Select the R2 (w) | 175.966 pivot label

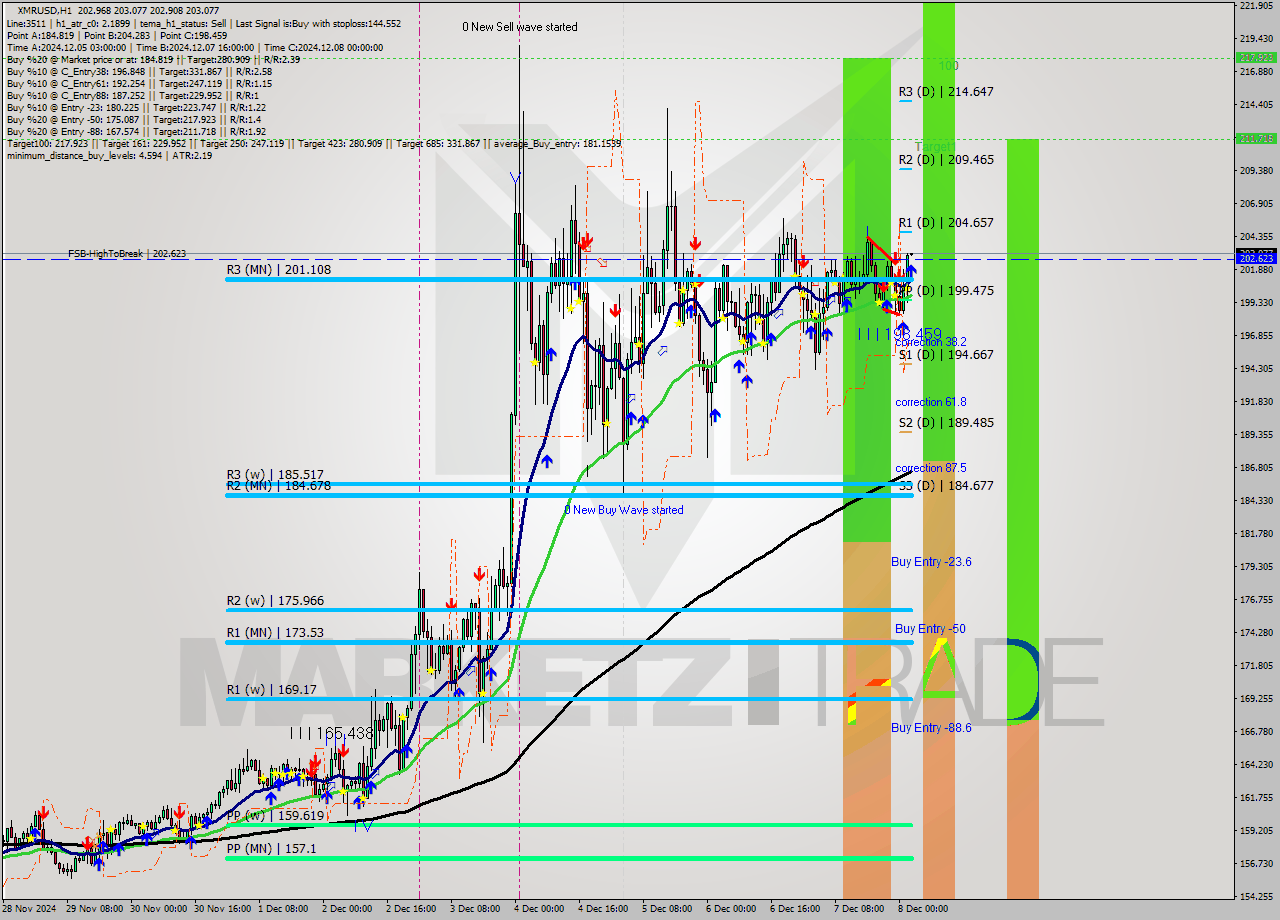click(275, 600)
